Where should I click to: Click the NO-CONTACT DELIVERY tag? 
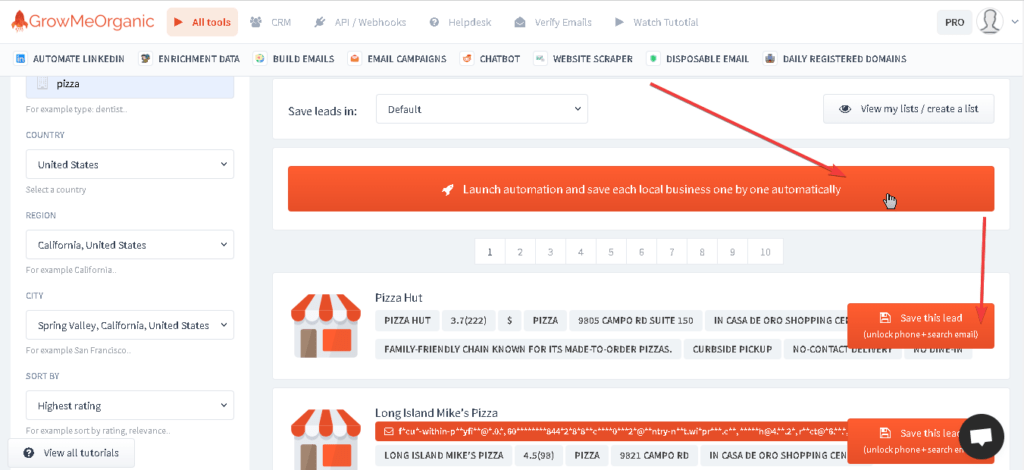pos(842,349)
